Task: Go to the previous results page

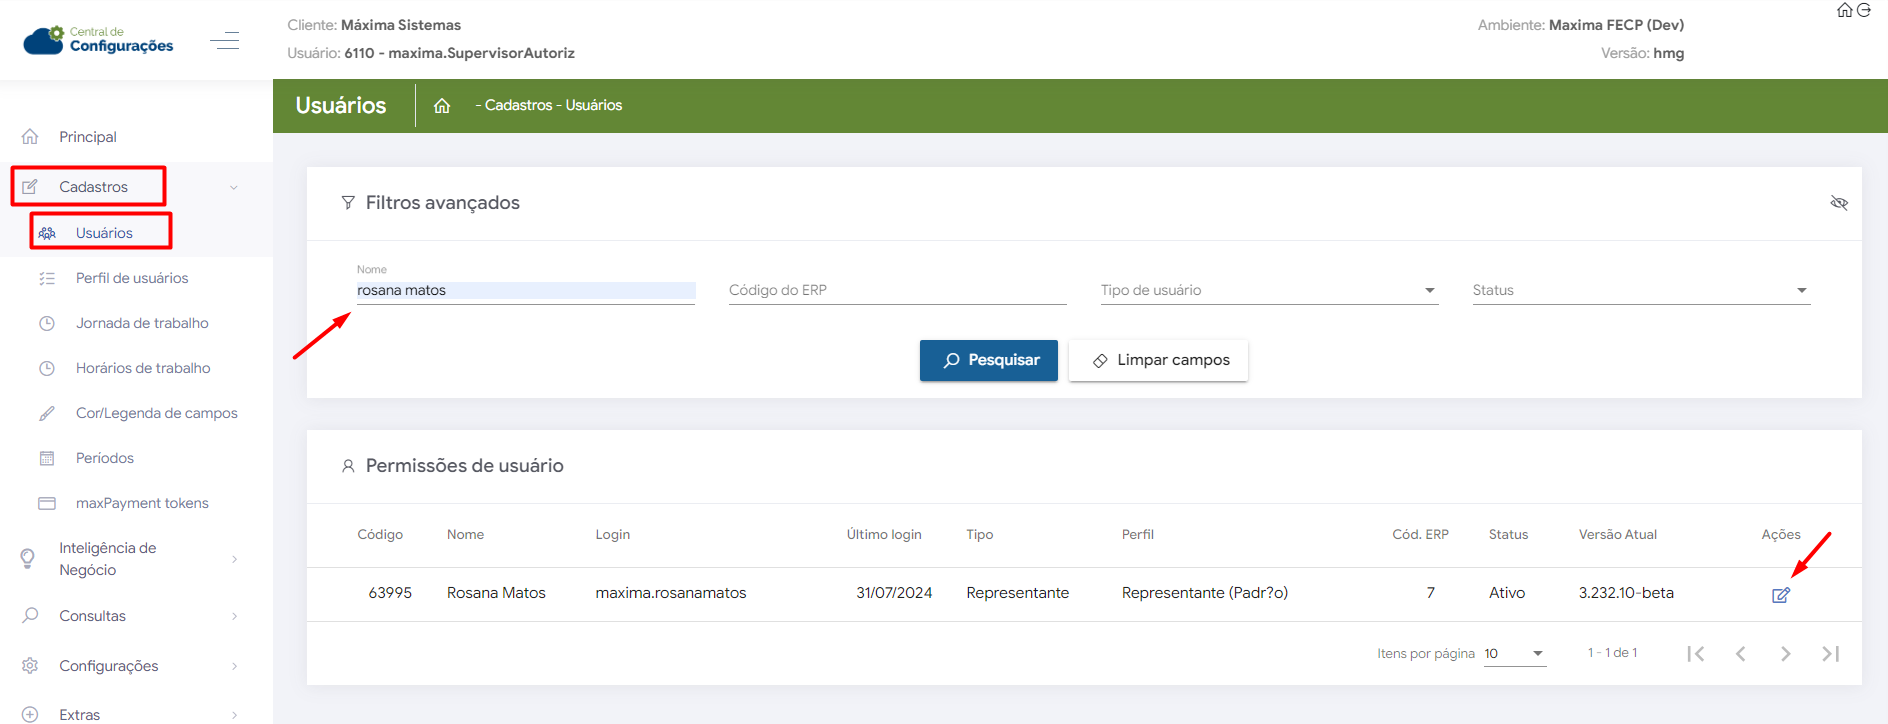Action: click(x=1741, y=654)
